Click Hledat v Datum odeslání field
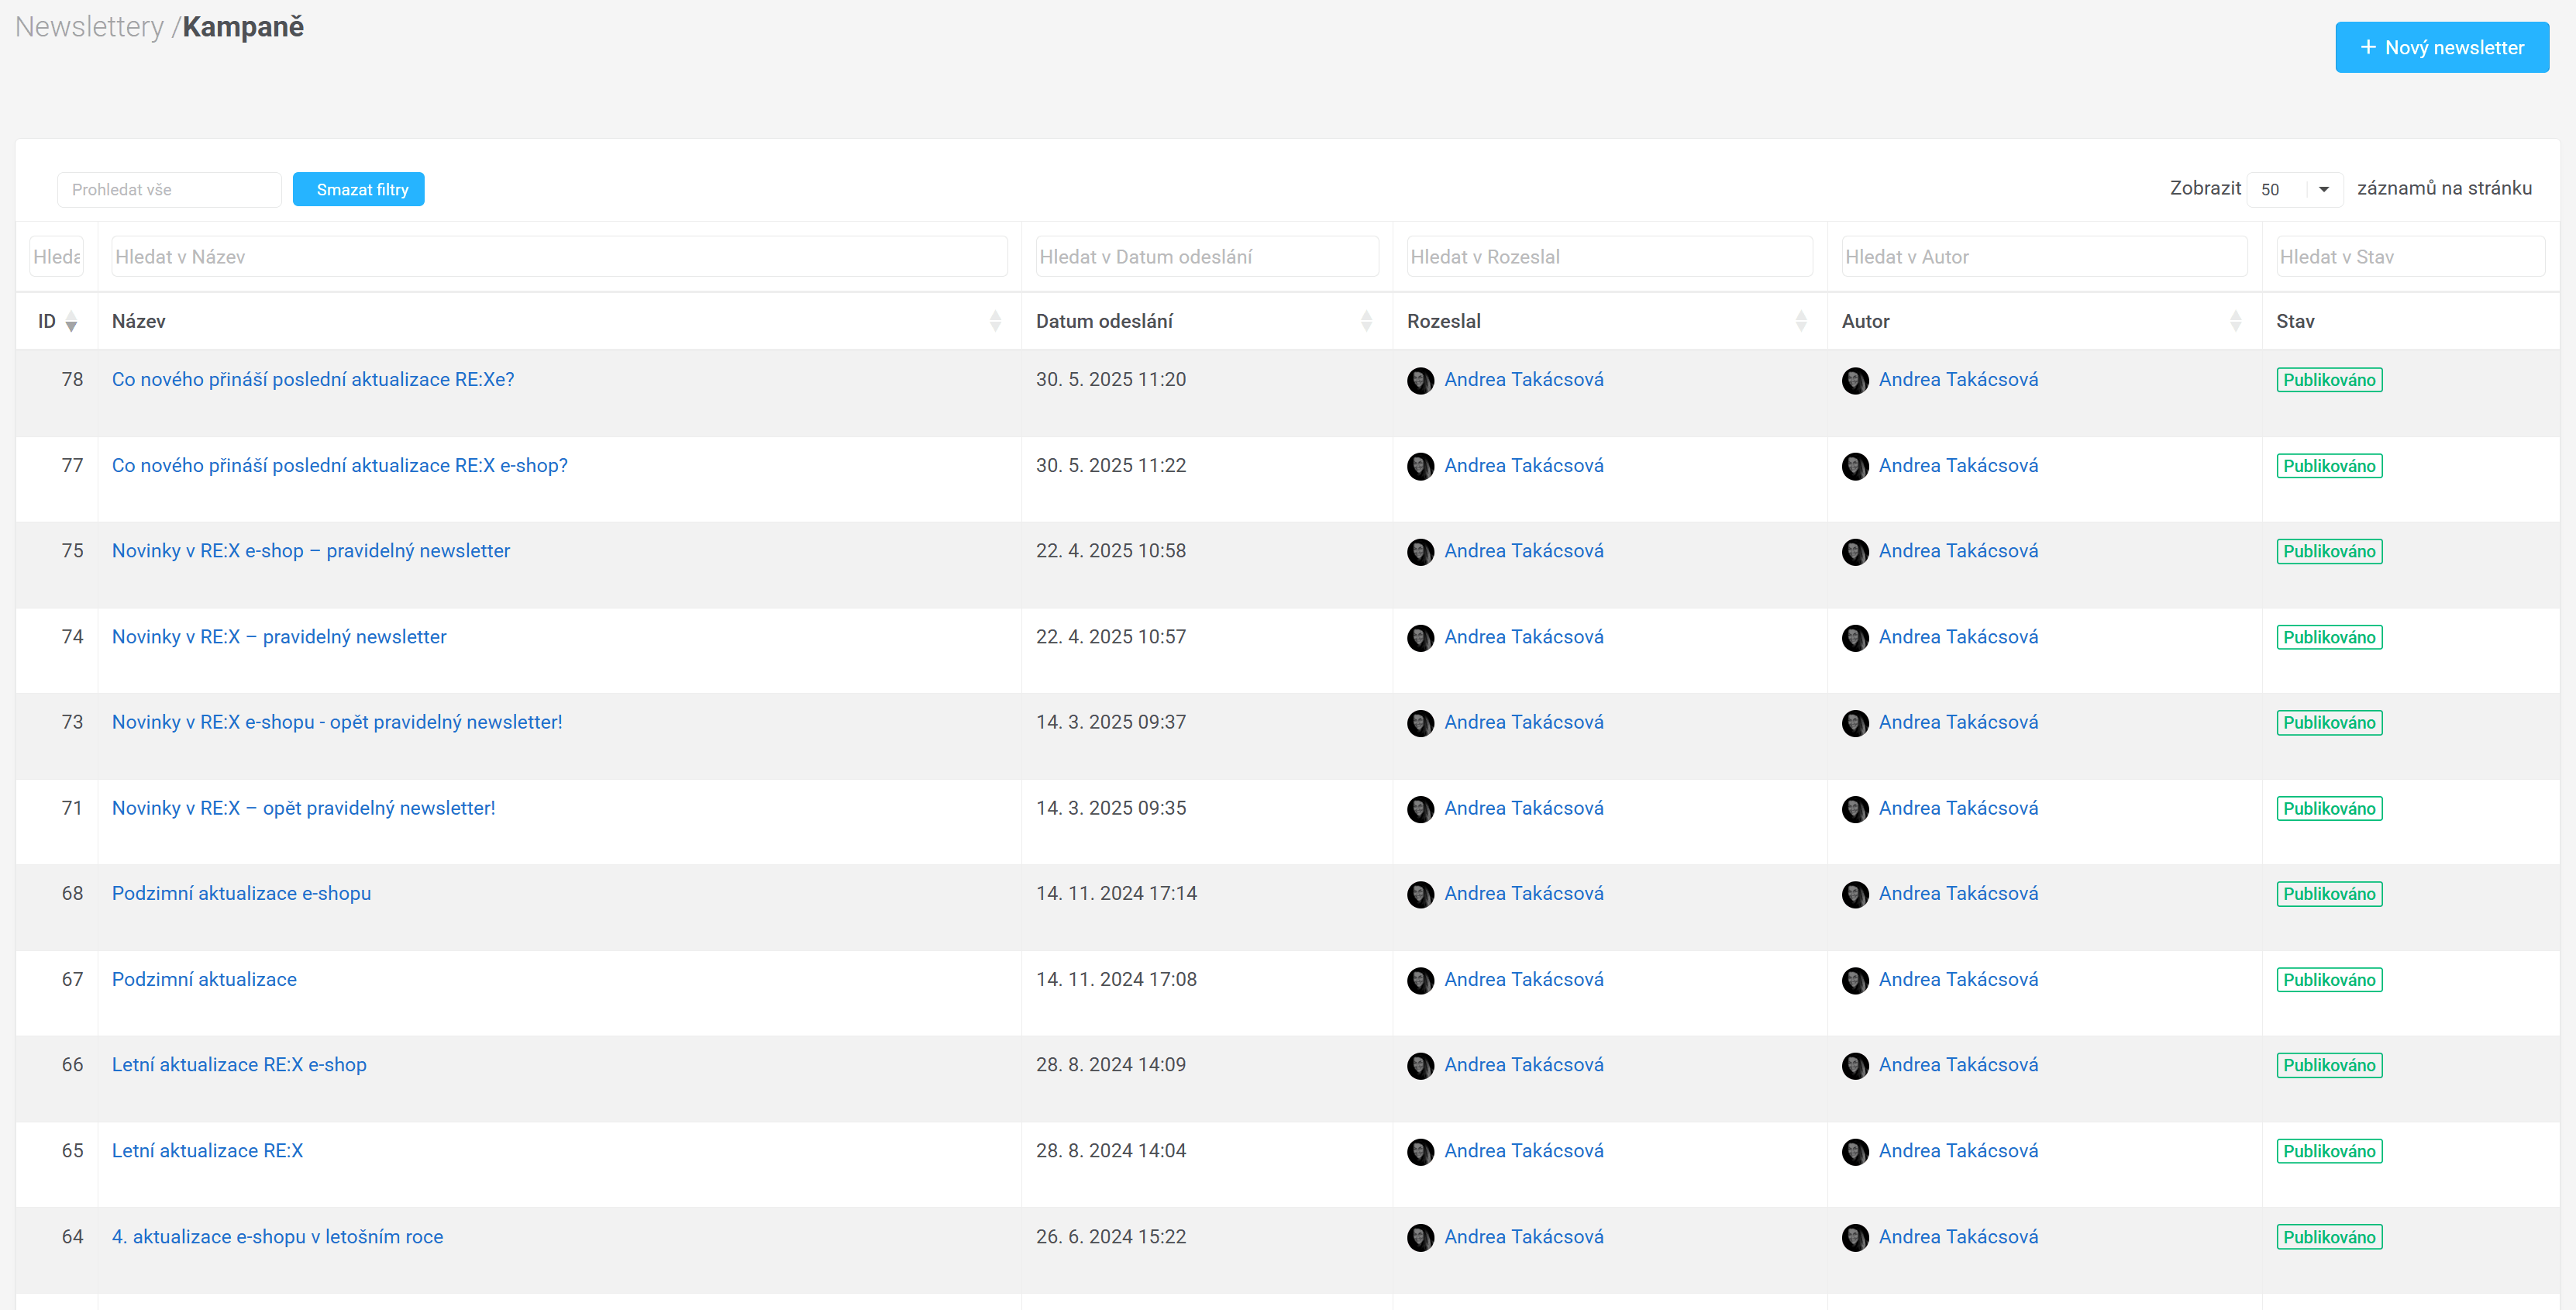Image resolution: width=2576 pixels, height=1310 pixels. pyautogui.click(x=1206, y=257)
